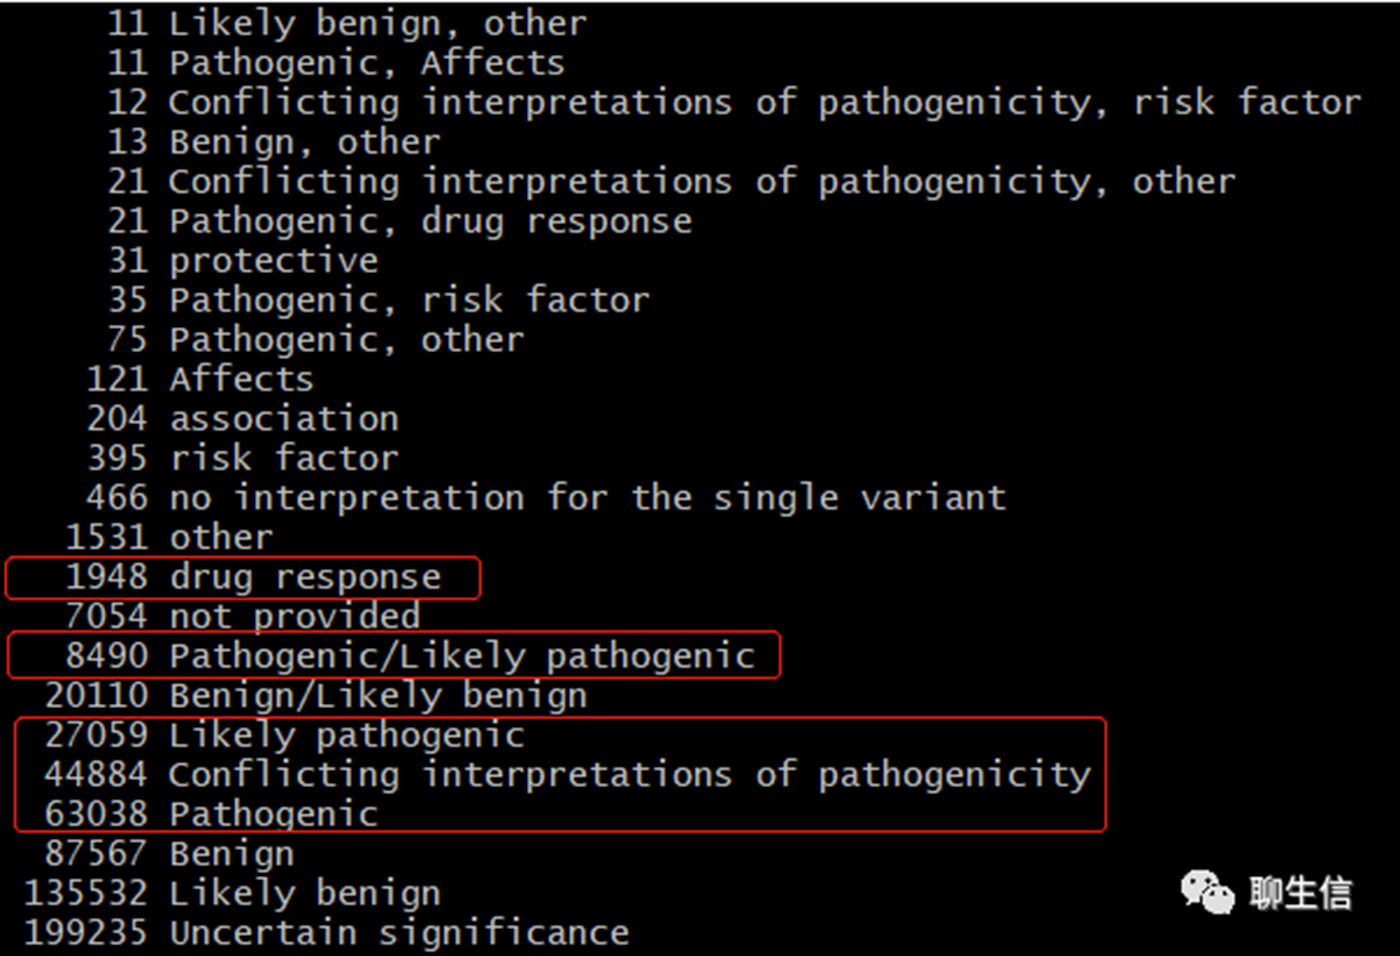Screen dimensions: 1400x956
Task: Click the 聊生信 watermark text
Action: (x=1300, y=893)
